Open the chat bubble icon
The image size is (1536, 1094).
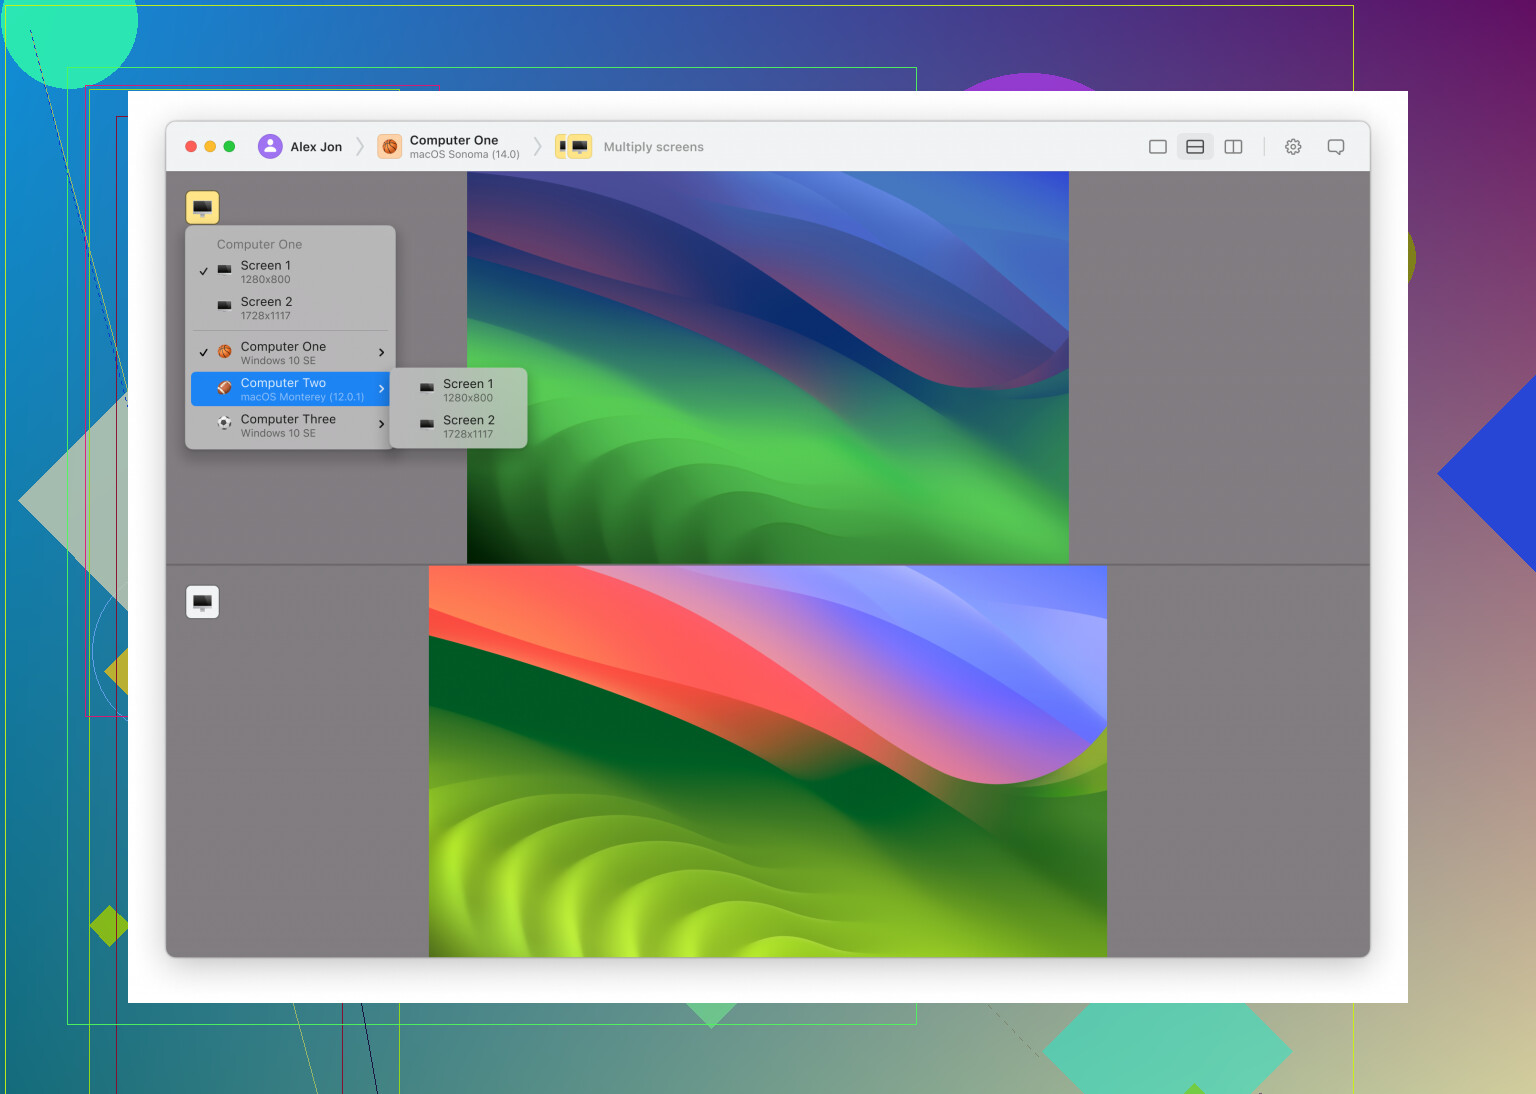tap(1335, 147)
